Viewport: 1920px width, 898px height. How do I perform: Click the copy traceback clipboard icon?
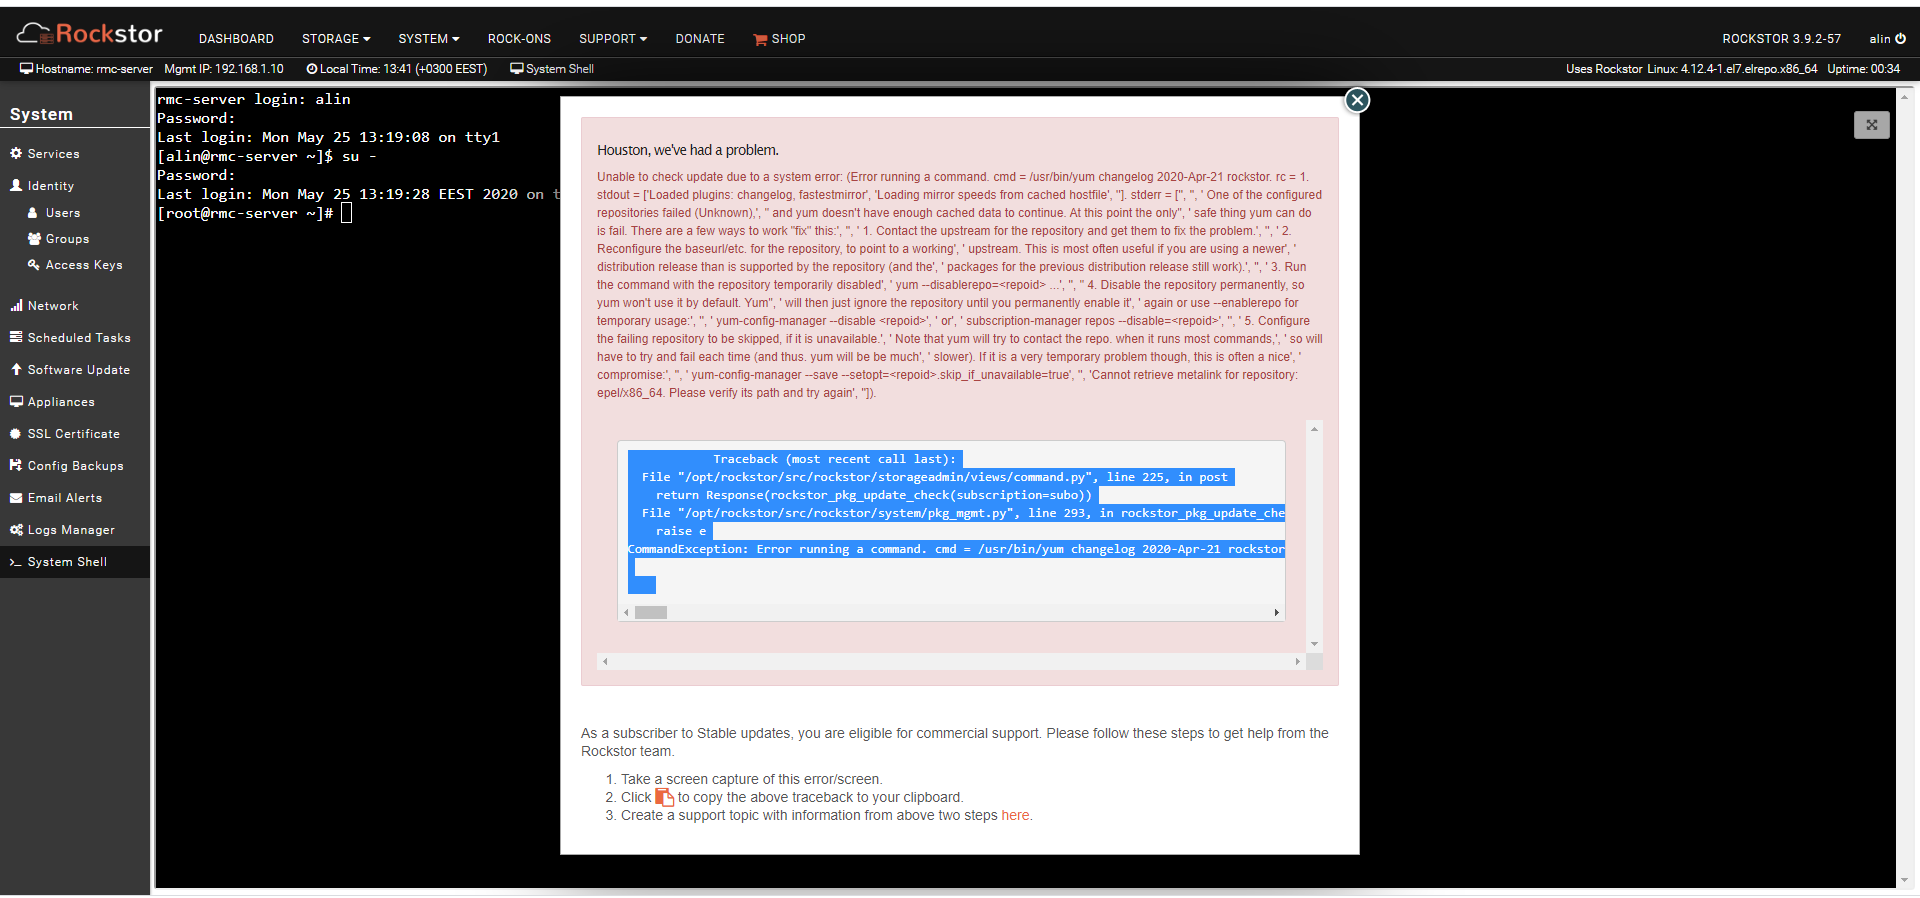pyautogui.click(x=664, y=797)
